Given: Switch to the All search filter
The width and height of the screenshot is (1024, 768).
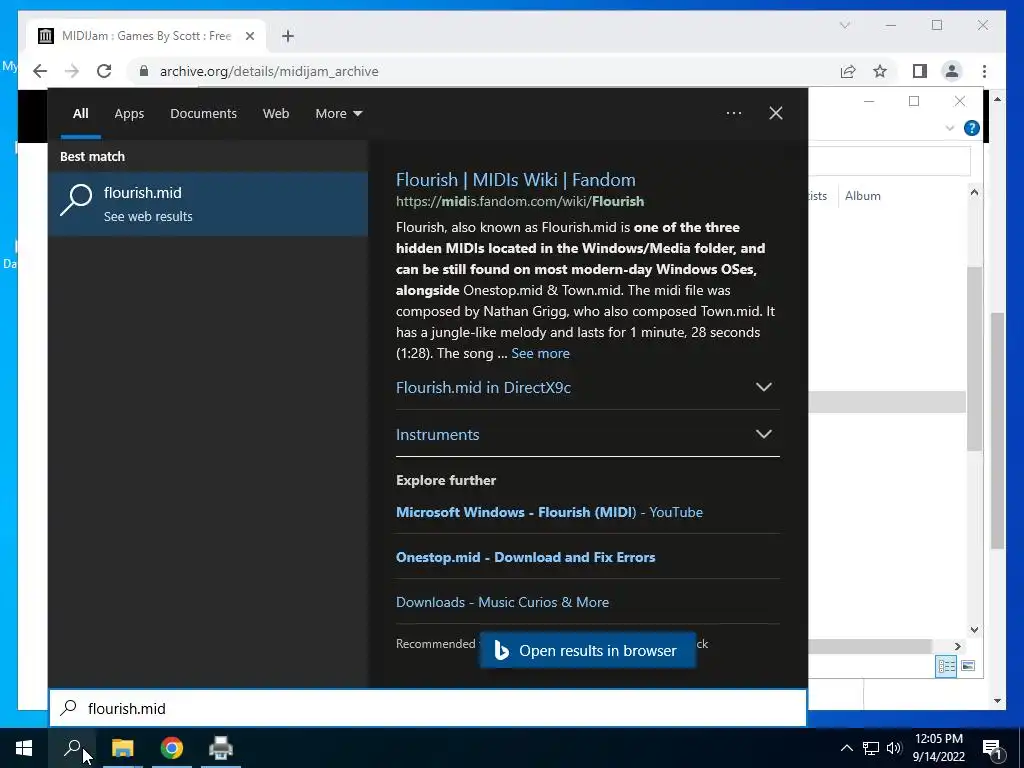Looking at the screenshot, I should tap(80, 114).
